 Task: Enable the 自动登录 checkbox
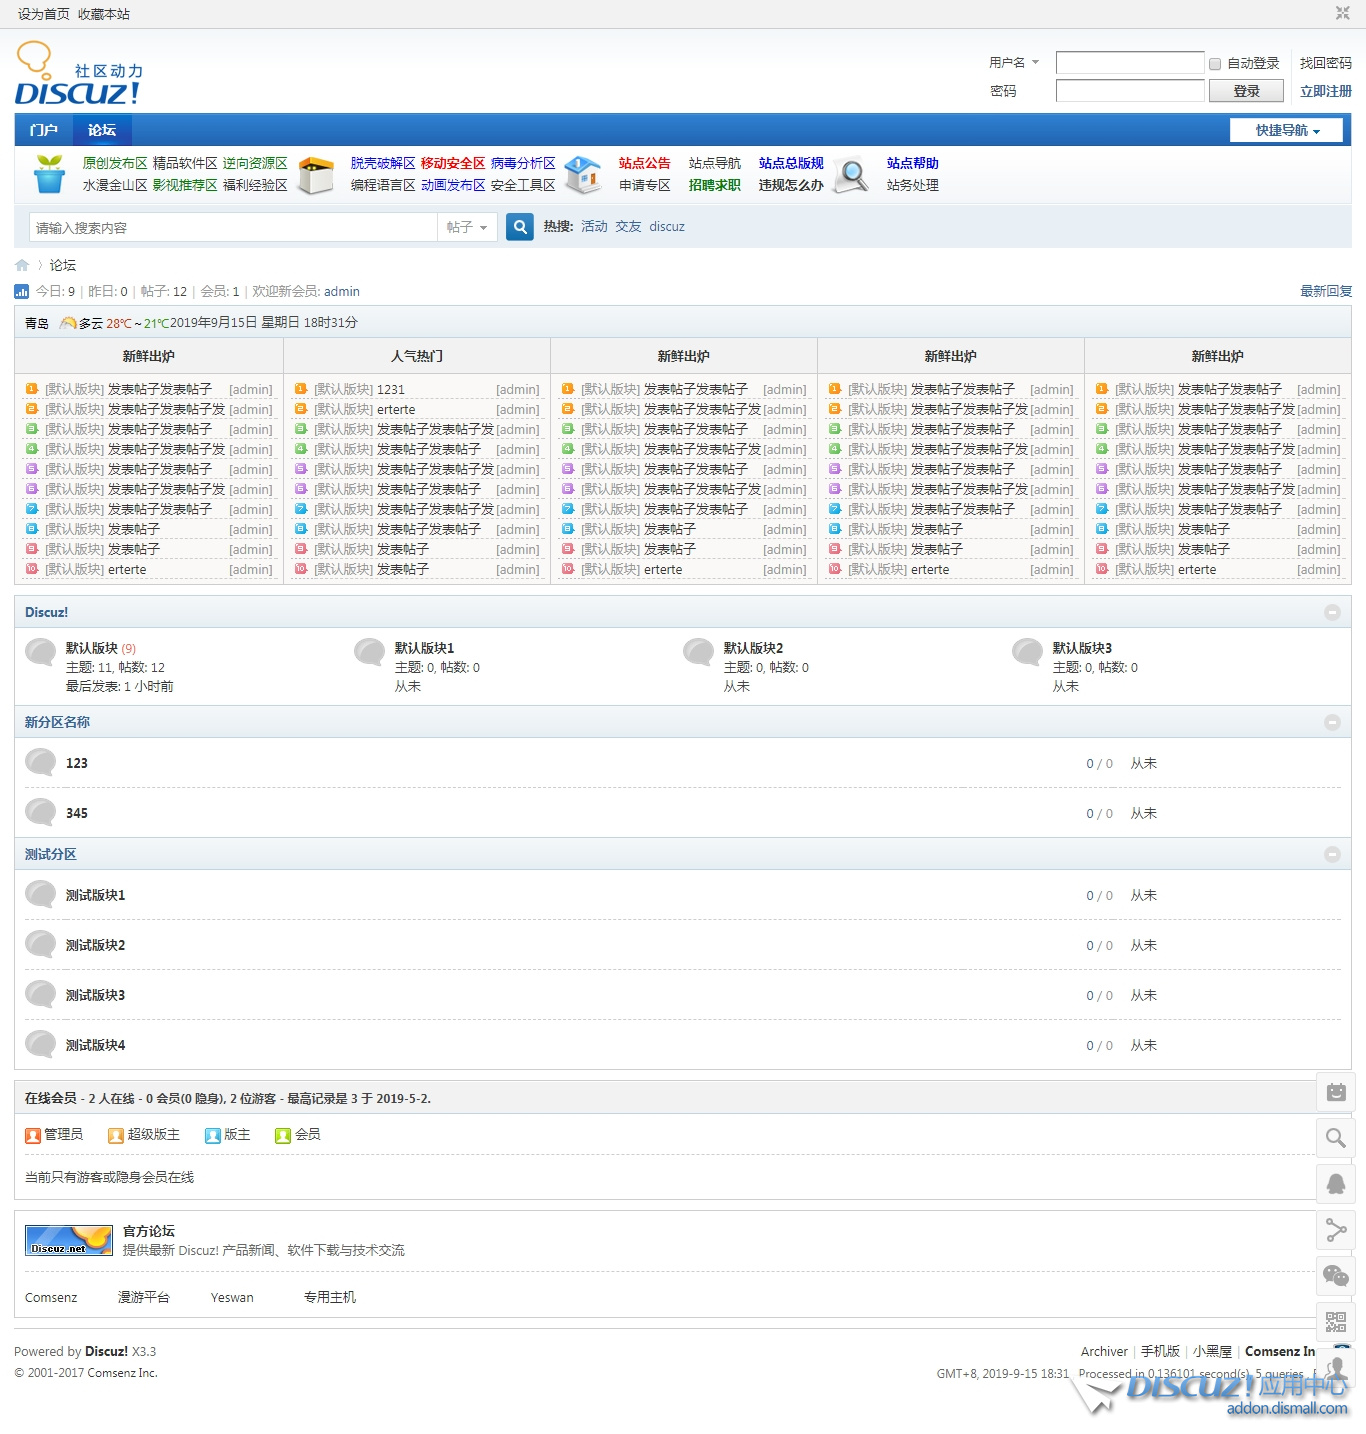click(1215, 64)
